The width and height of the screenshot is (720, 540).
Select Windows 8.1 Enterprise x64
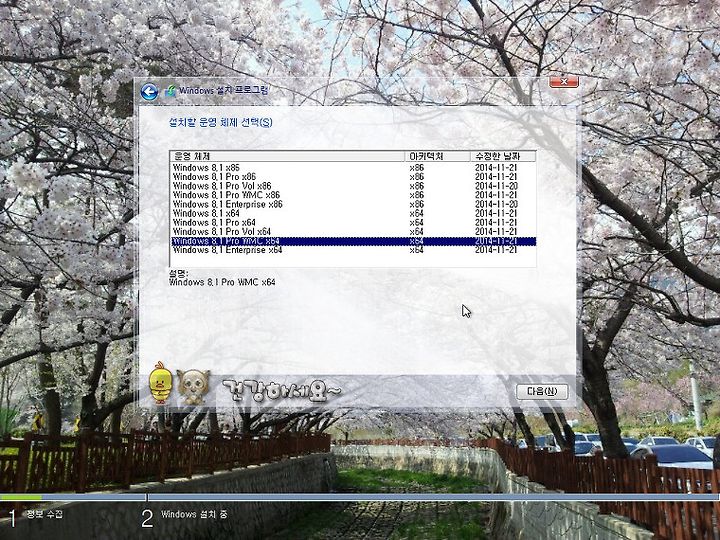pos(353,250)
